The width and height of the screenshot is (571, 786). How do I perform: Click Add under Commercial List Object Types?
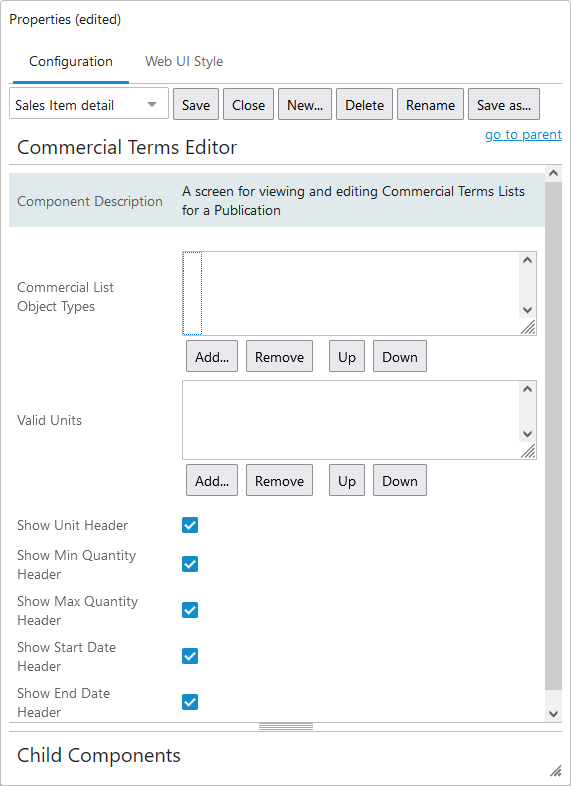click(x=212, y=356)
